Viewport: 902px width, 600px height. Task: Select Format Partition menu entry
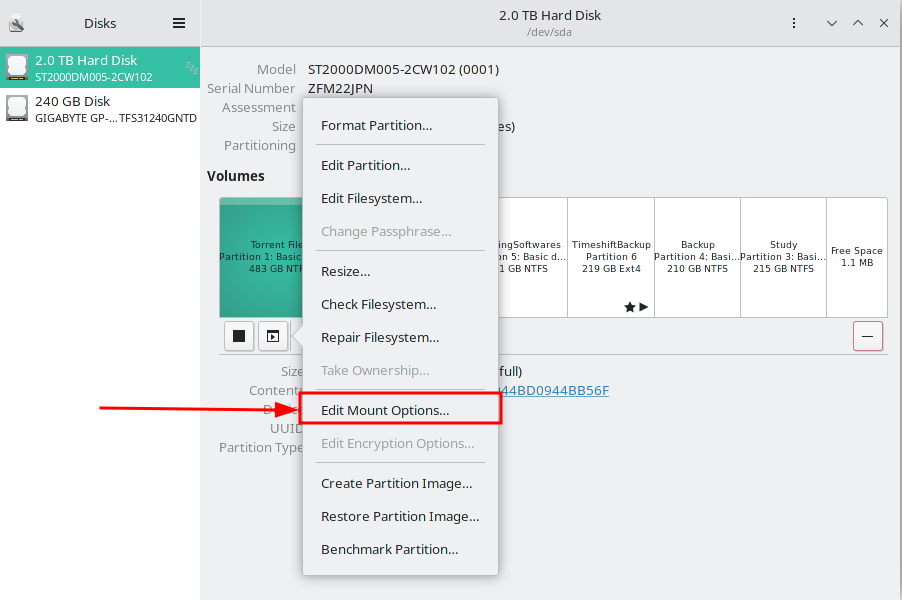click(376, 125)
